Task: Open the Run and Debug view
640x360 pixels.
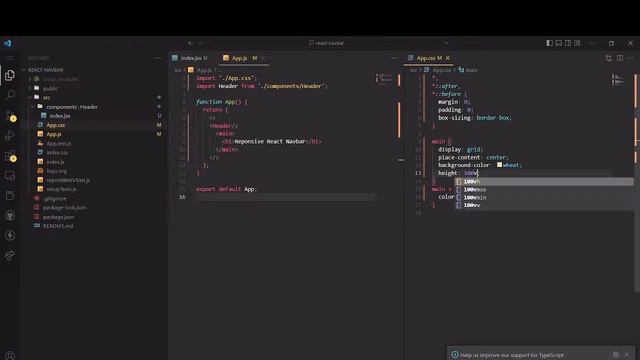Action: 10,136
